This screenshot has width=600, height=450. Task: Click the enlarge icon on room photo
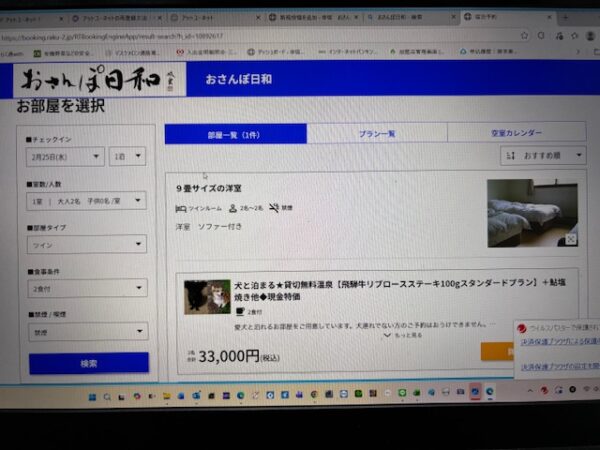point(570,239)
